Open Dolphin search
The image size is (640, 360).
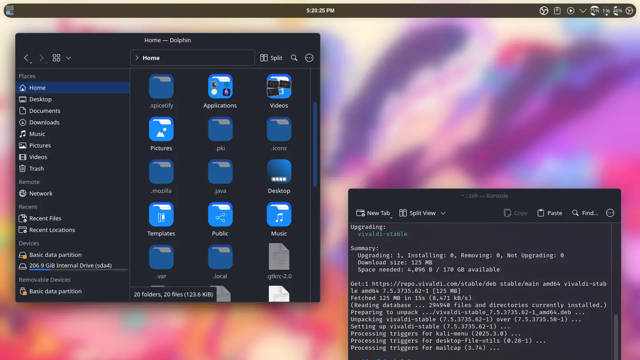(x=294, y=58)
